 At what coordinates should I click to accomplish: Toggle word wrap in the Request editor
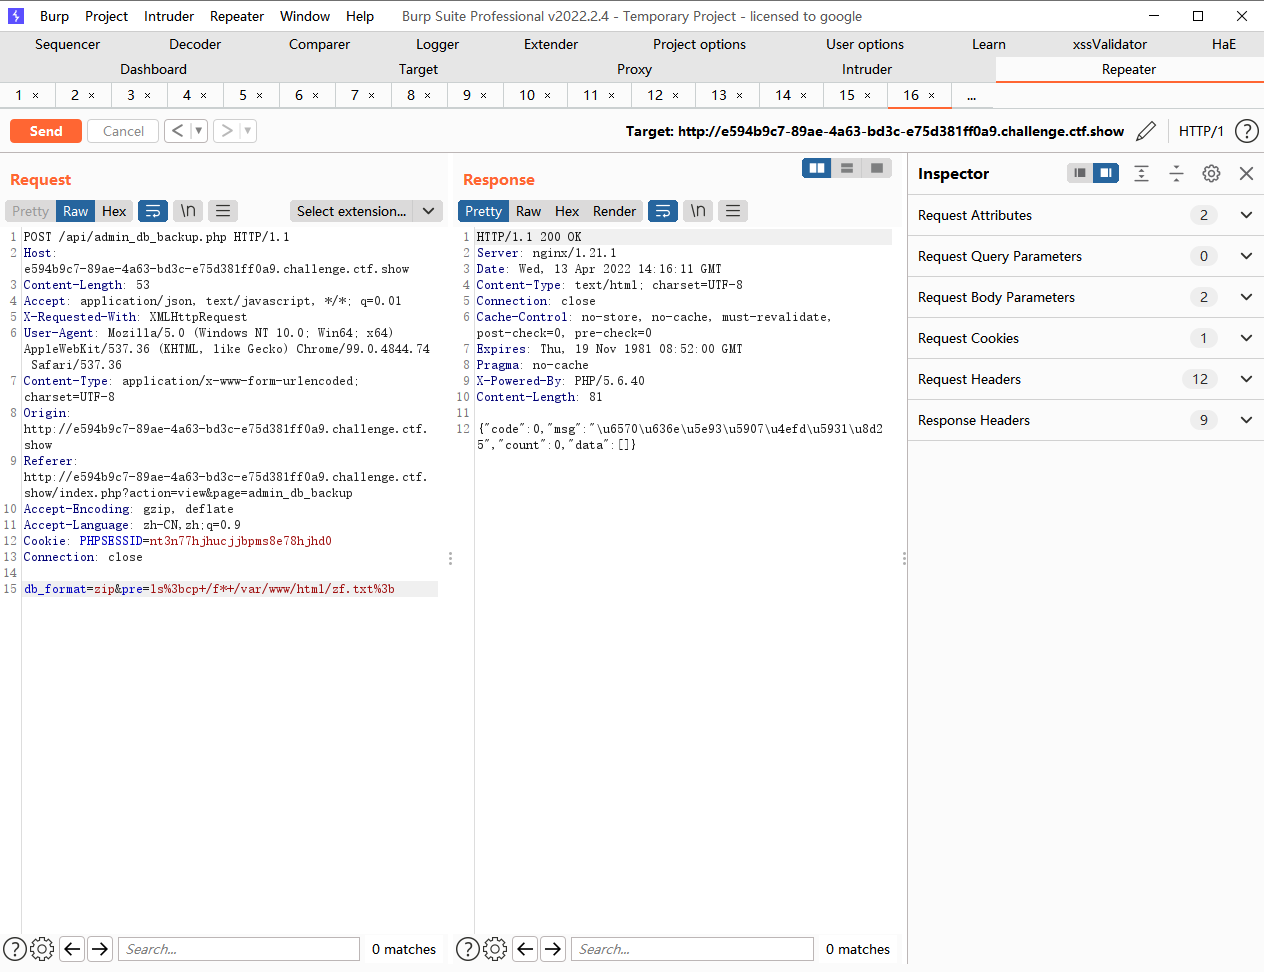[x=153, y=211]
